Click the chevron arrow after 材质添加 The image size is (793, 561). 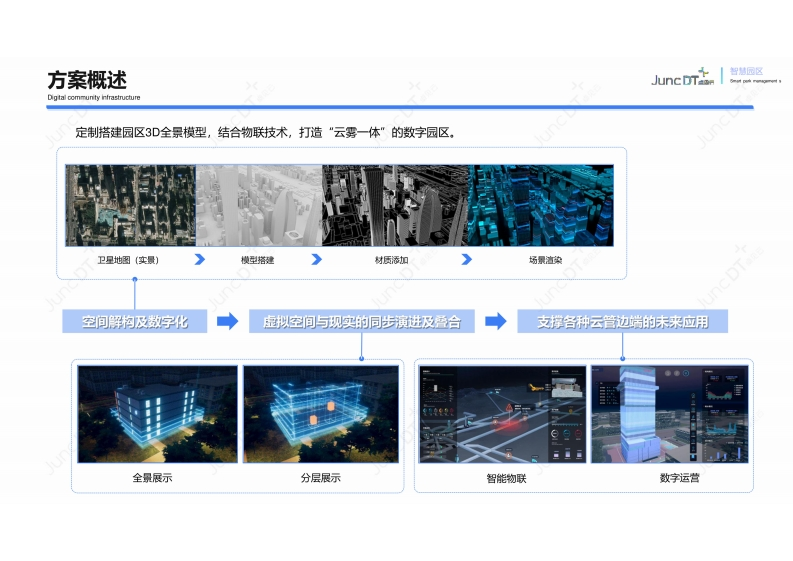(x=467, y=260)
